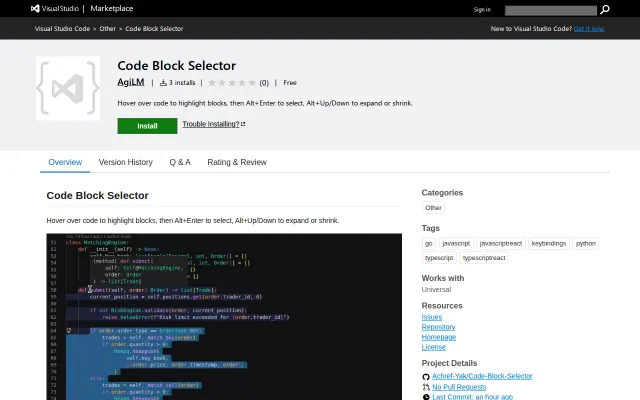
Task: Click the (0) rating count
Action: pos(264,83)
